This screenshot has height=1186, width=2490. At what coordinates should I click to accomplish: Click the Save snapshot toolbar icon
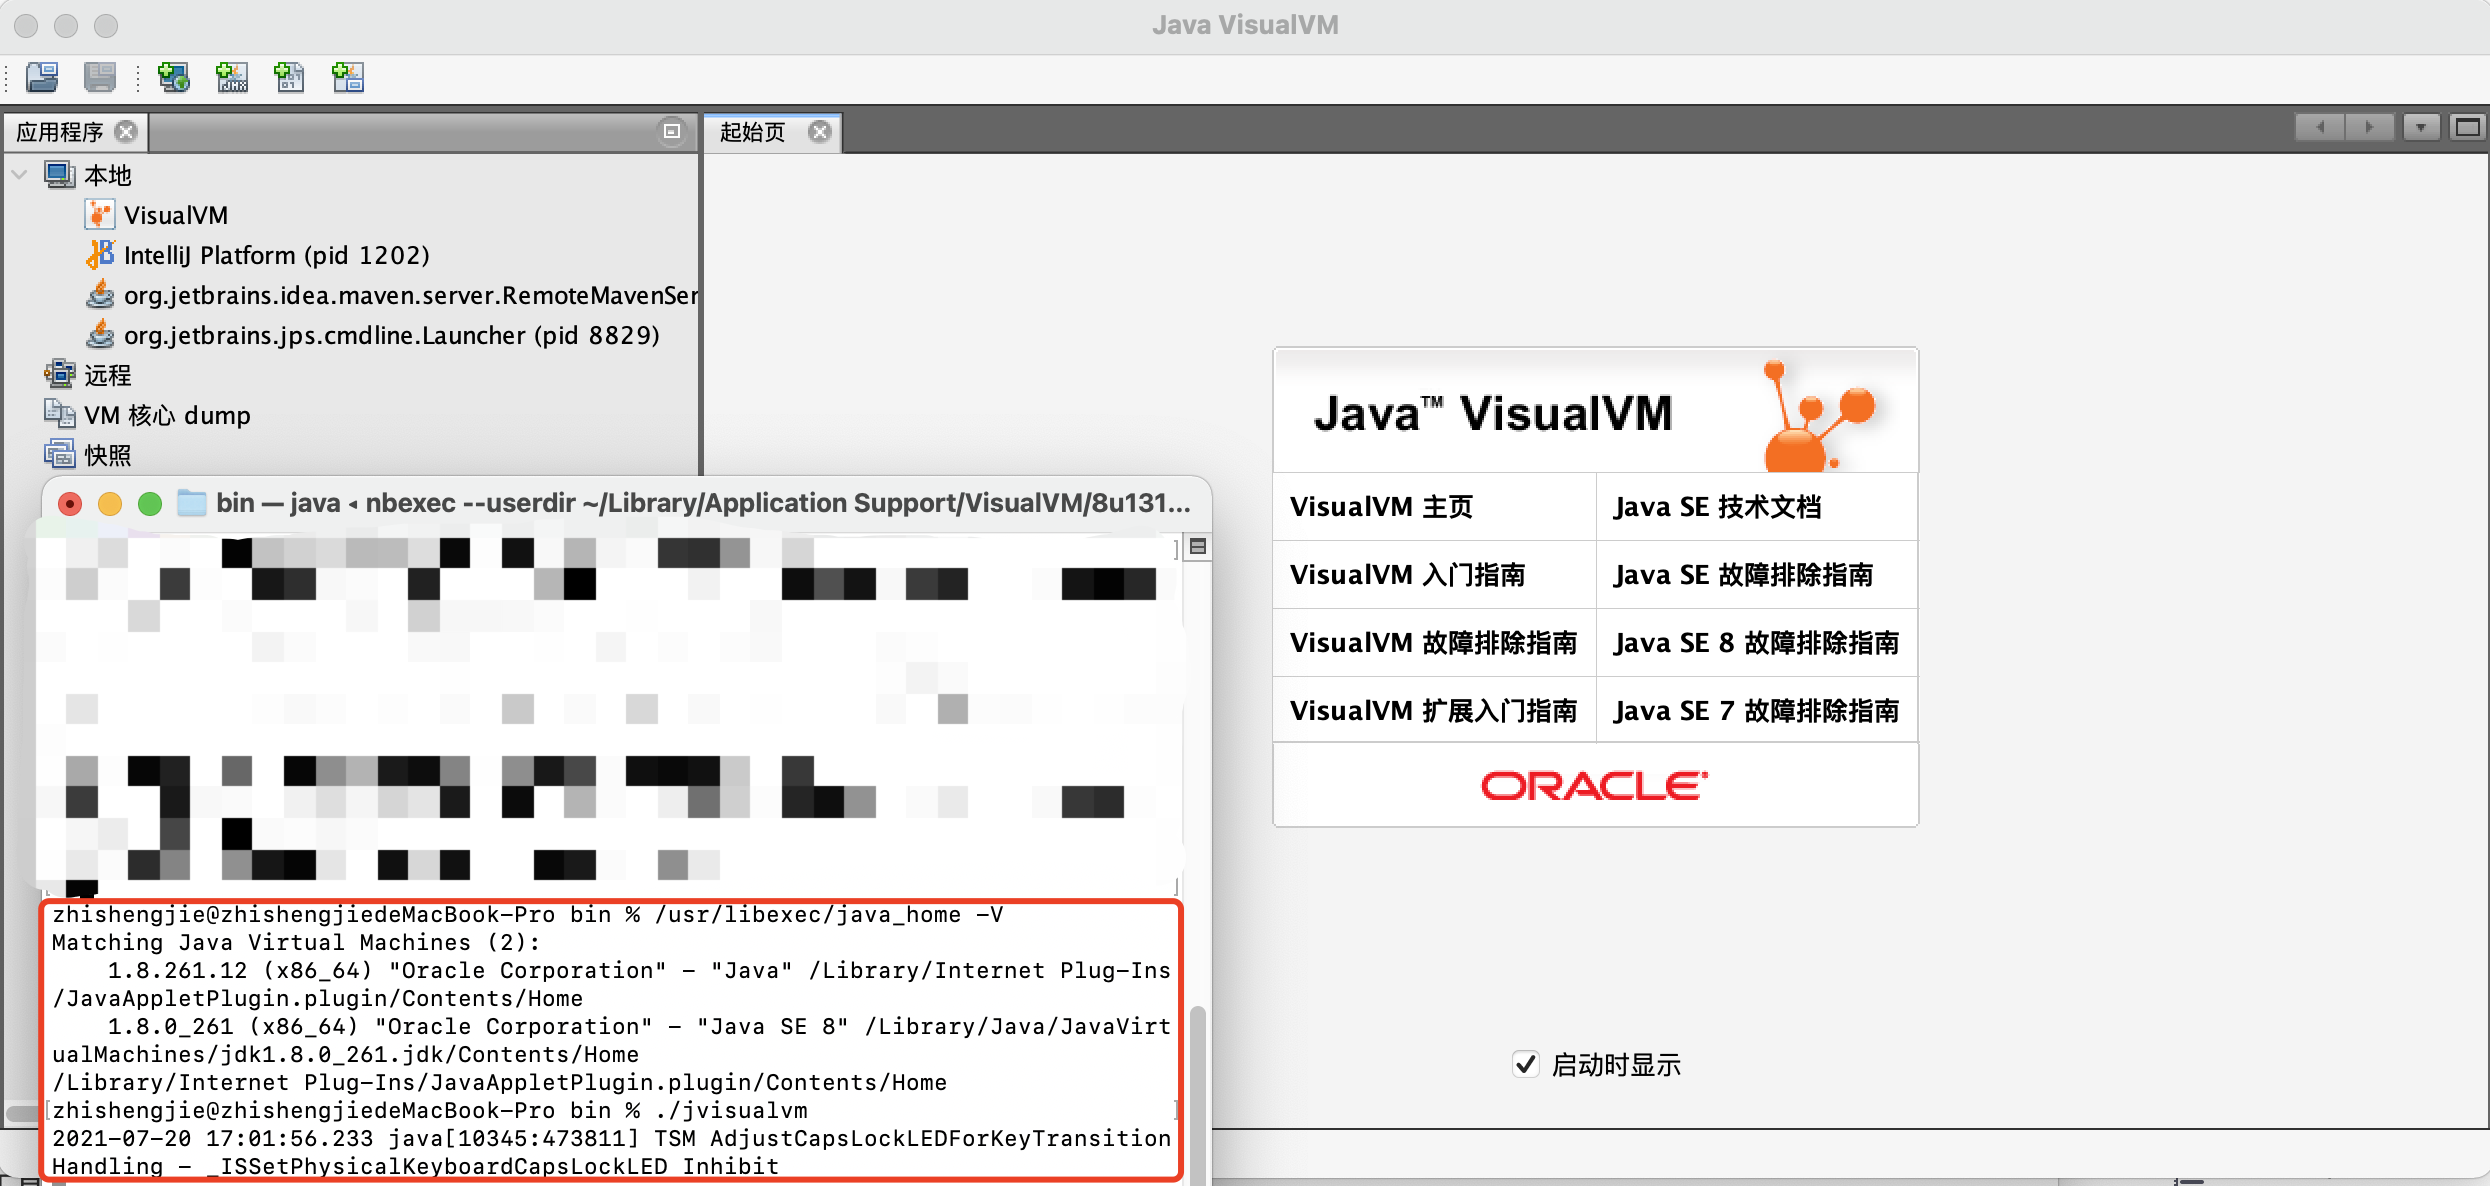click(100, 78)
